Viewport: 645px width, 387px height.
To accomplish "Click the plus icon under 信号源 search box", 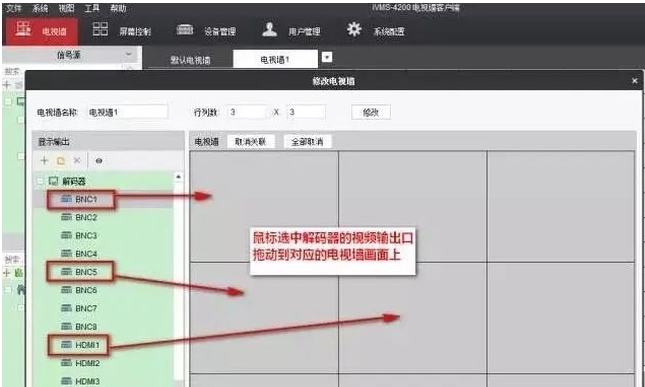I will pos(7,85).
